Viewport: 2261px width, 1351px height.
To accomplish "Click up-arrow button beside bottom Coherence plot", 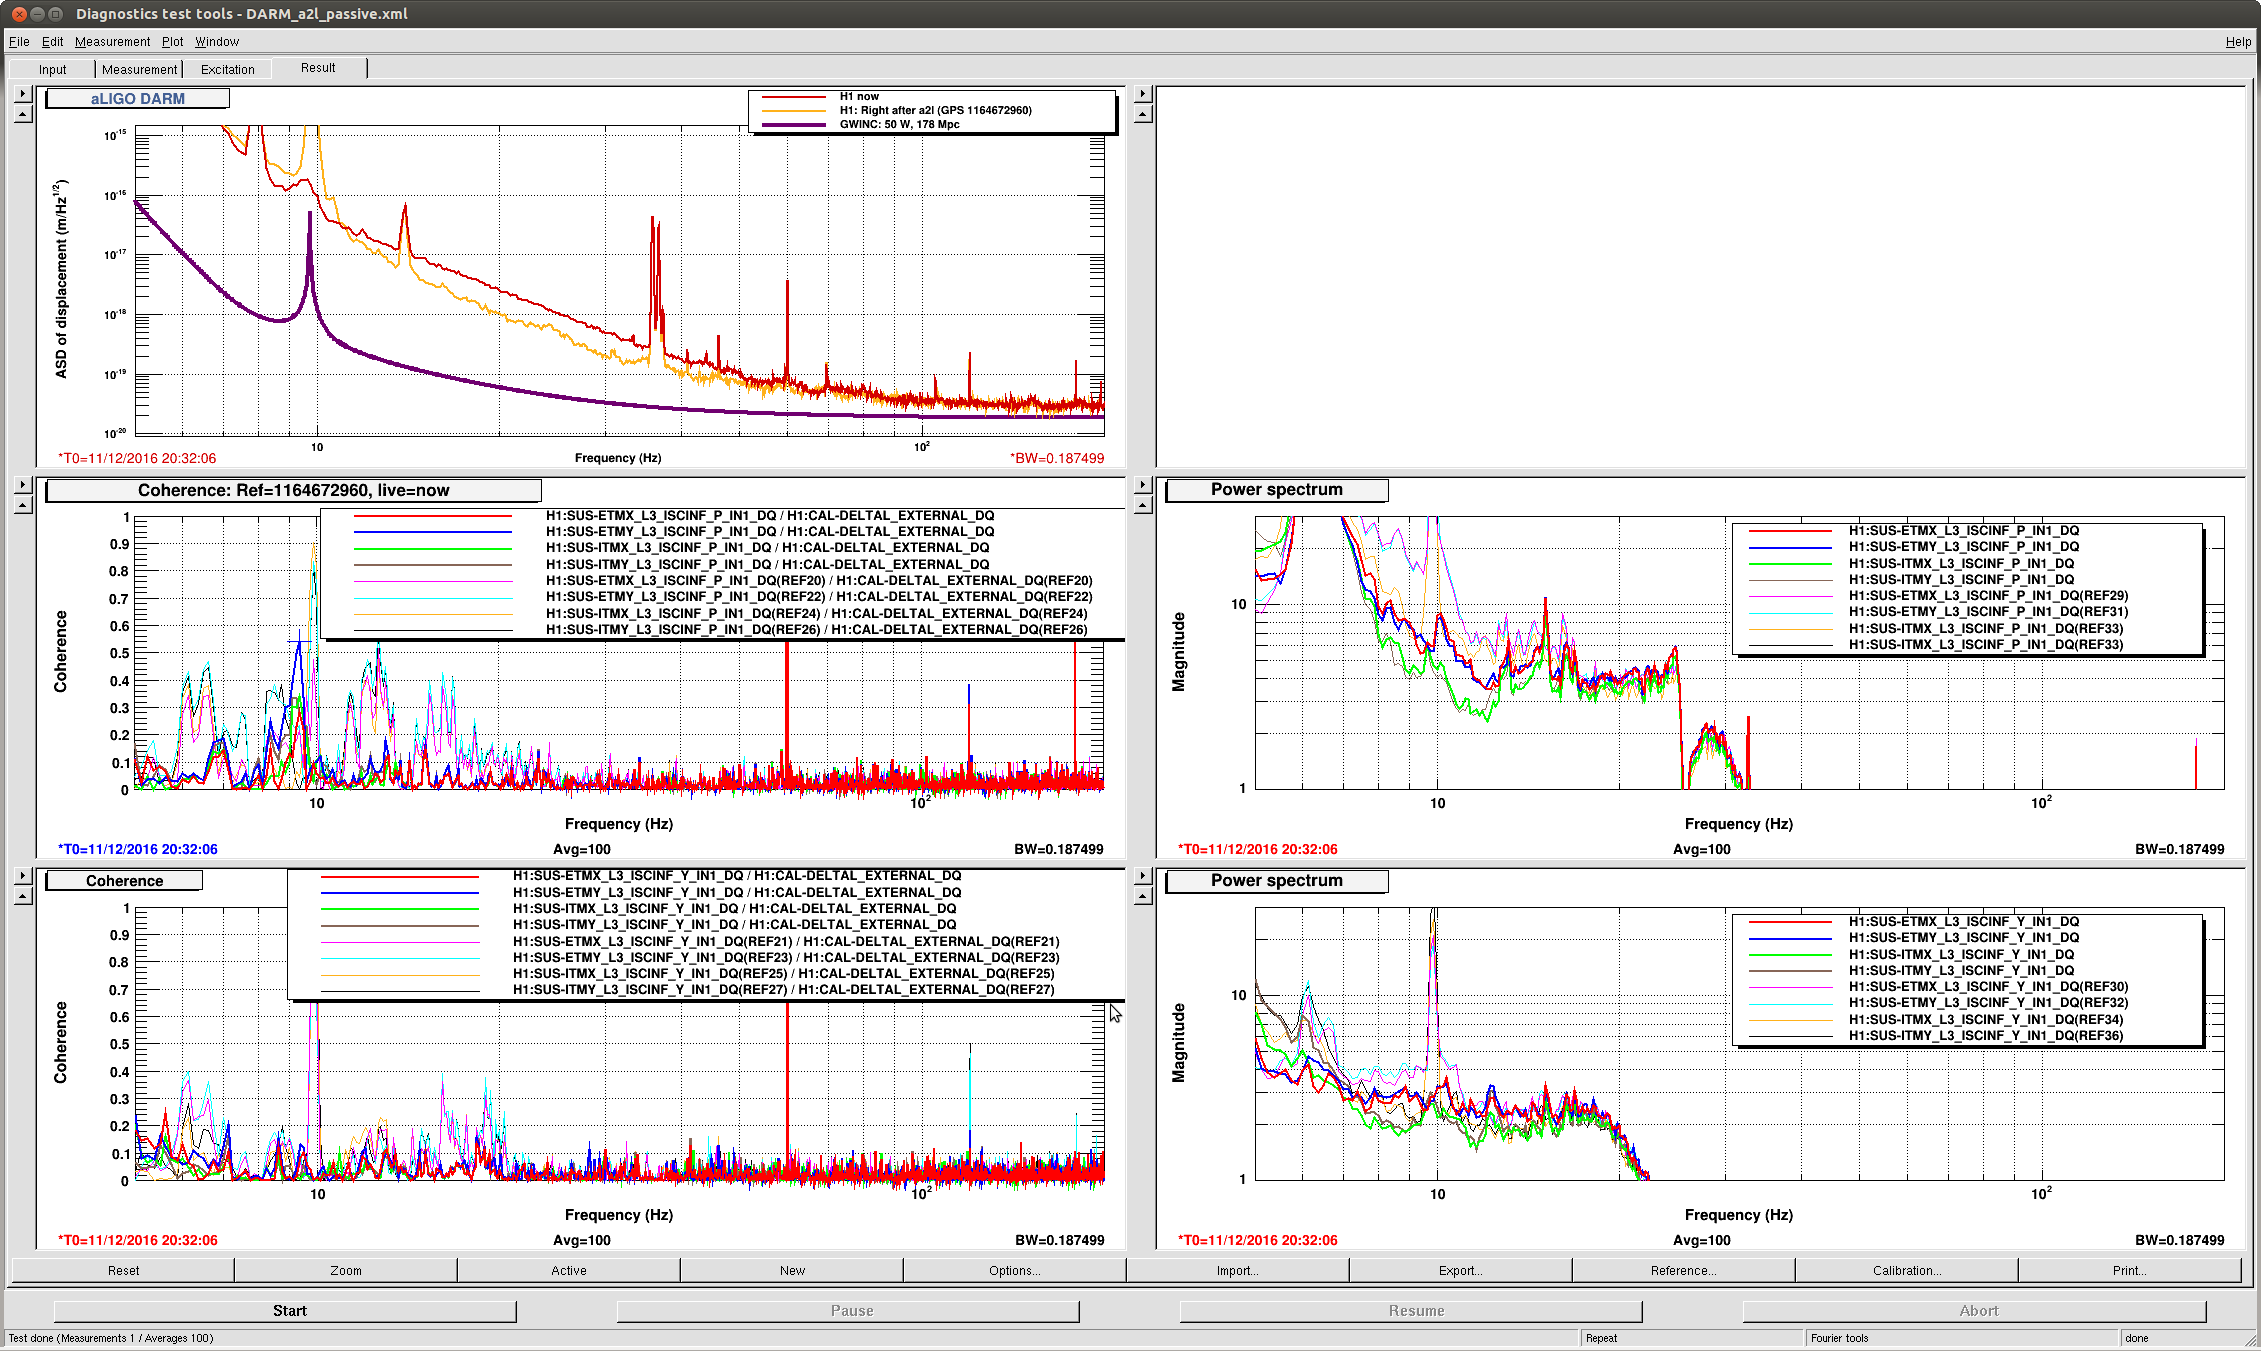I will point(23,896).
